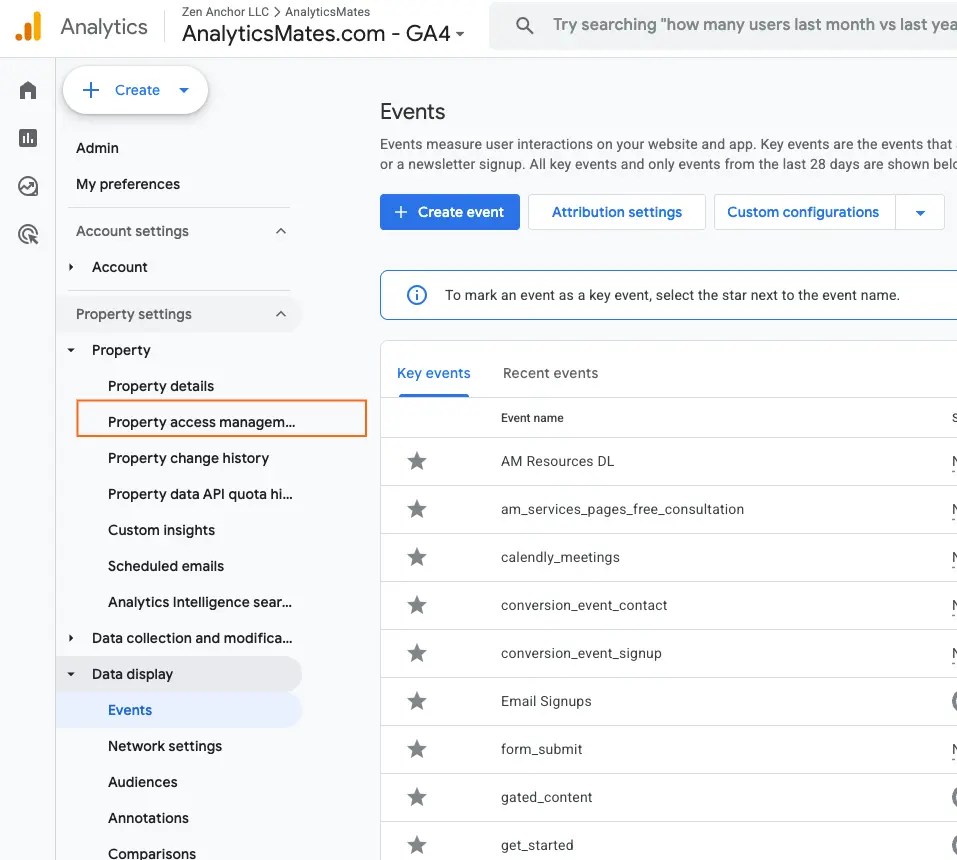The image size is (957, 860).
Task: Click the Google Analytics logo
Action: pos(29,27)
